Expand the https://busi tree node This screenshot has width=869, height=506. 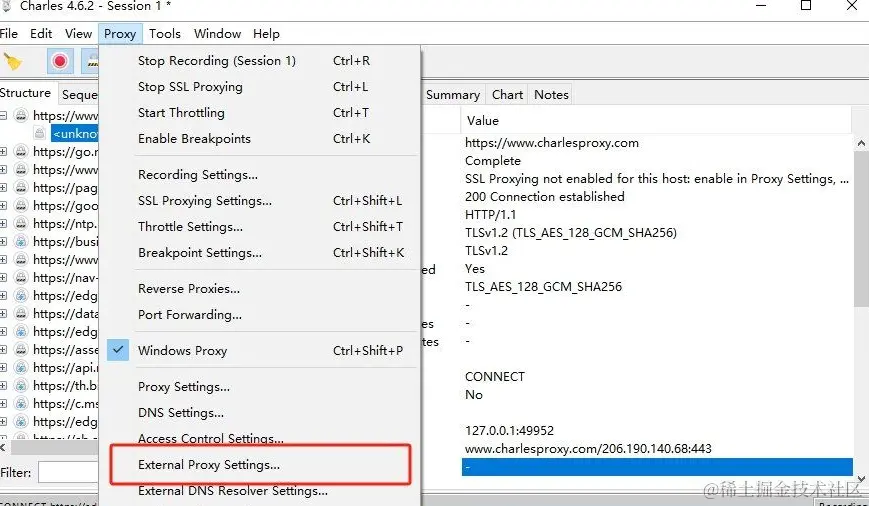click(3, 242)
